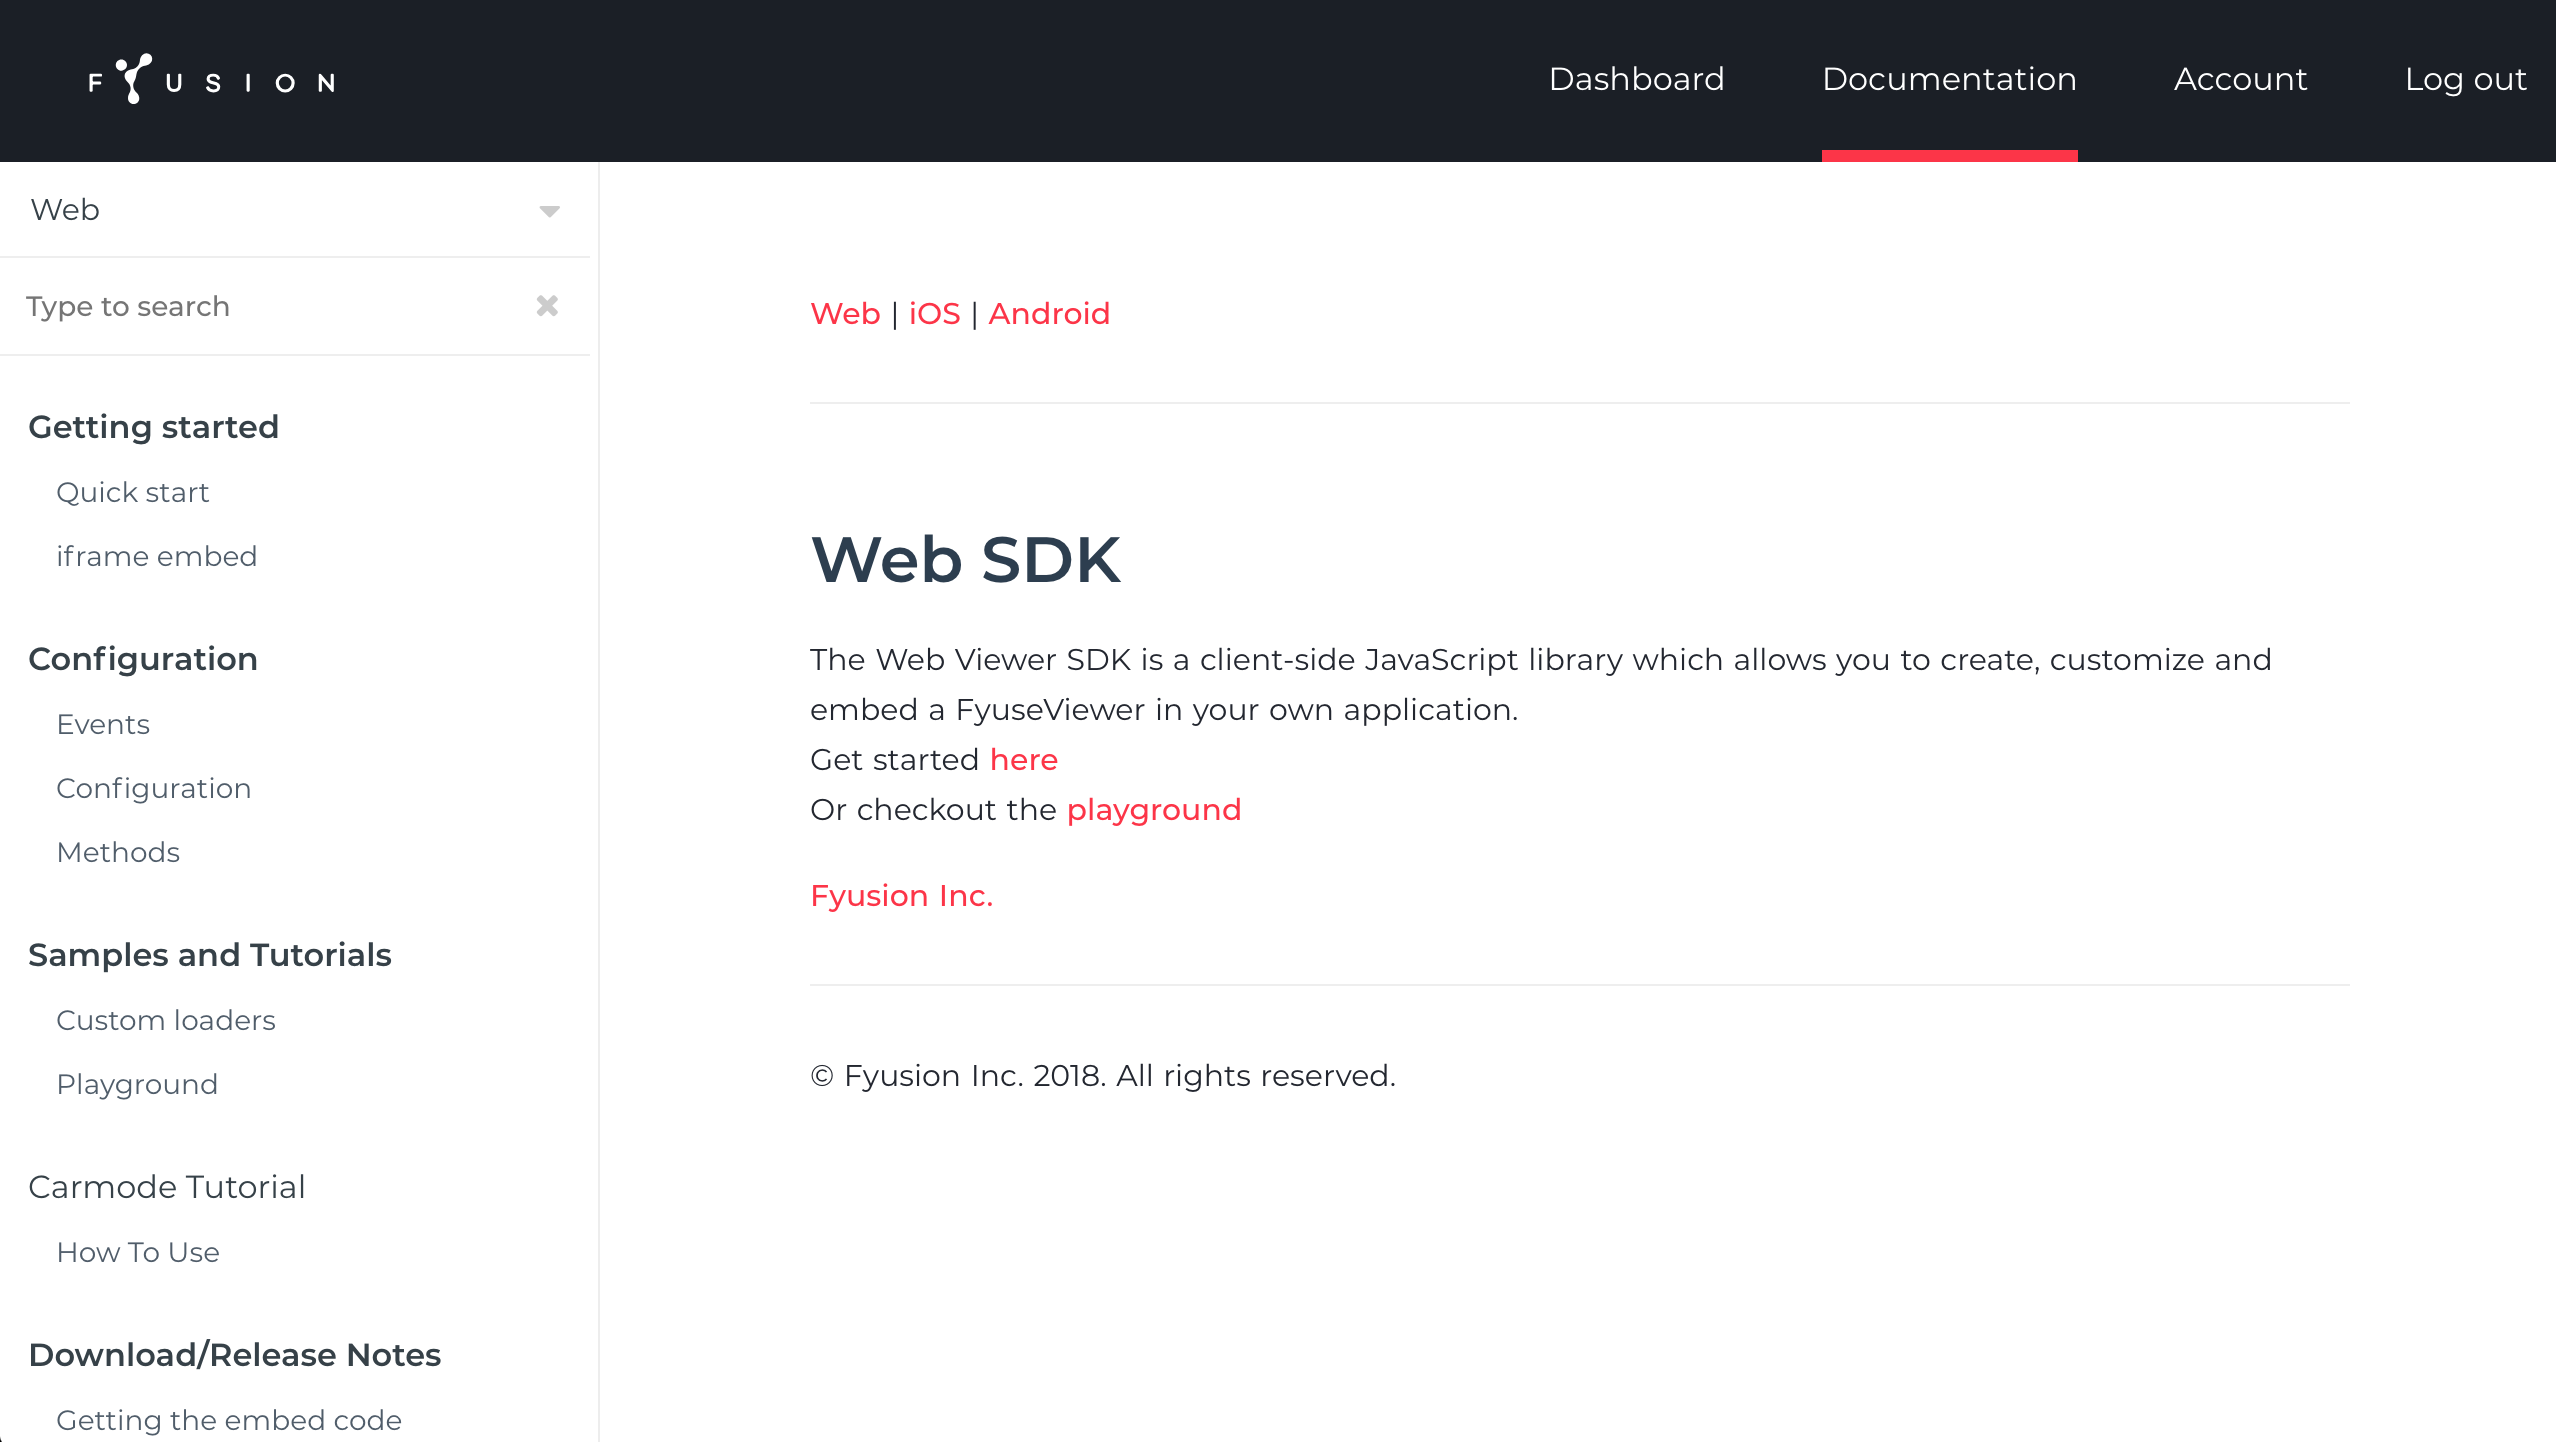This screenshot has height=1442, width=2556.
Task: Open Quick start in sidebar
Action: coord(133,493)
